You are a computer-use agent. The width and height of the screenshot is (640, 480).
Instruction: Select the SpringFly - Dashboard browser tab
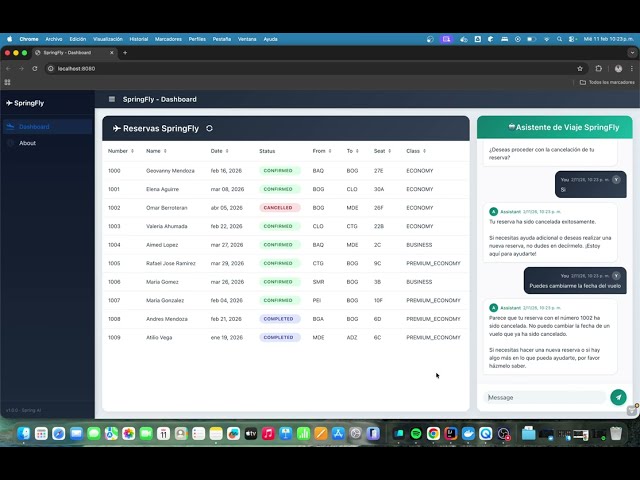(x=75, y=53)
